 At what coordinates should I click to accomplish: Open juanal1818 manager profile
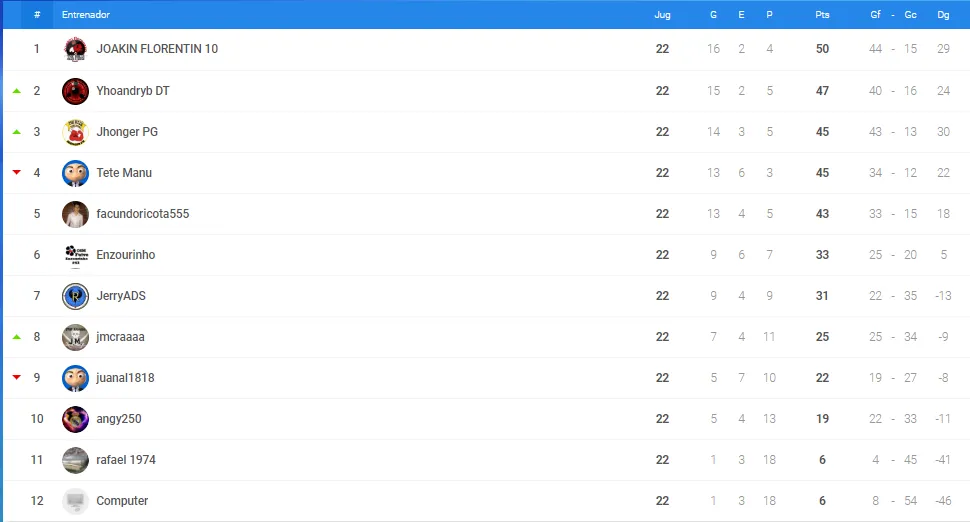tap(125, 378)
